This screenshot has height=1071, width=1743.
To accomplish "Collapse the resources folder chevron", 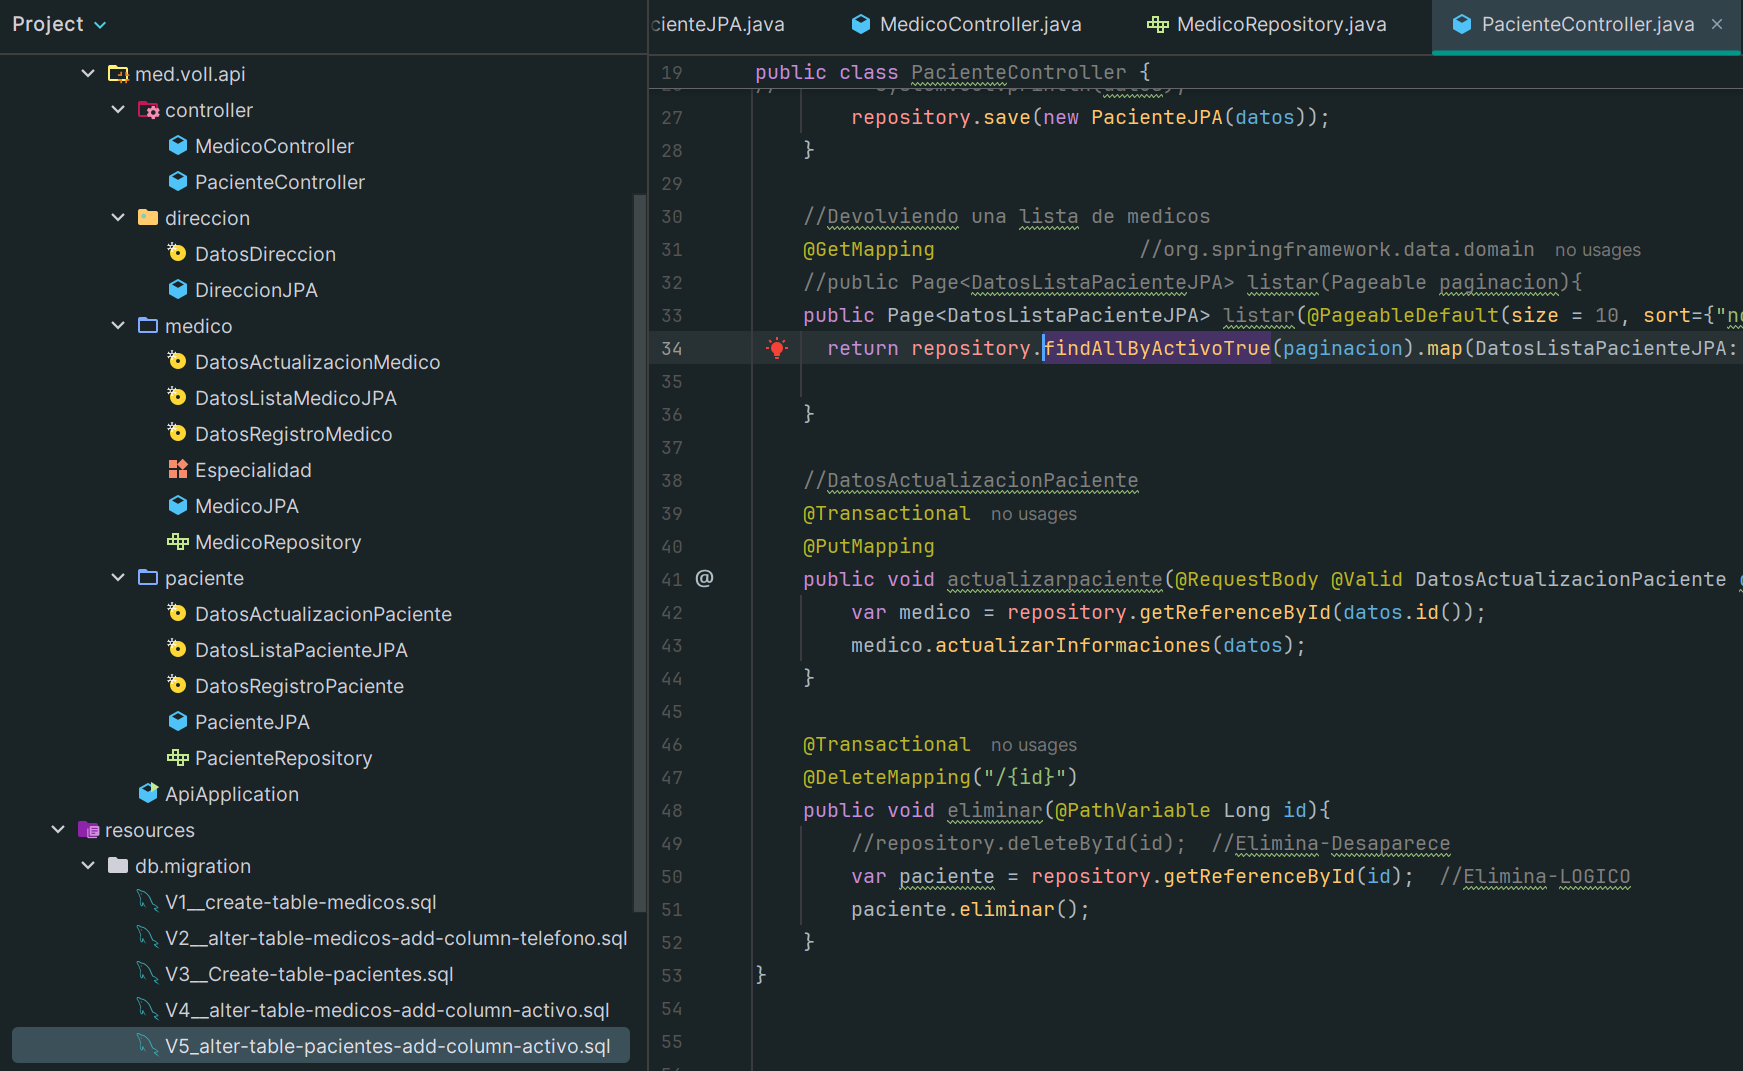I will [58, 830].
